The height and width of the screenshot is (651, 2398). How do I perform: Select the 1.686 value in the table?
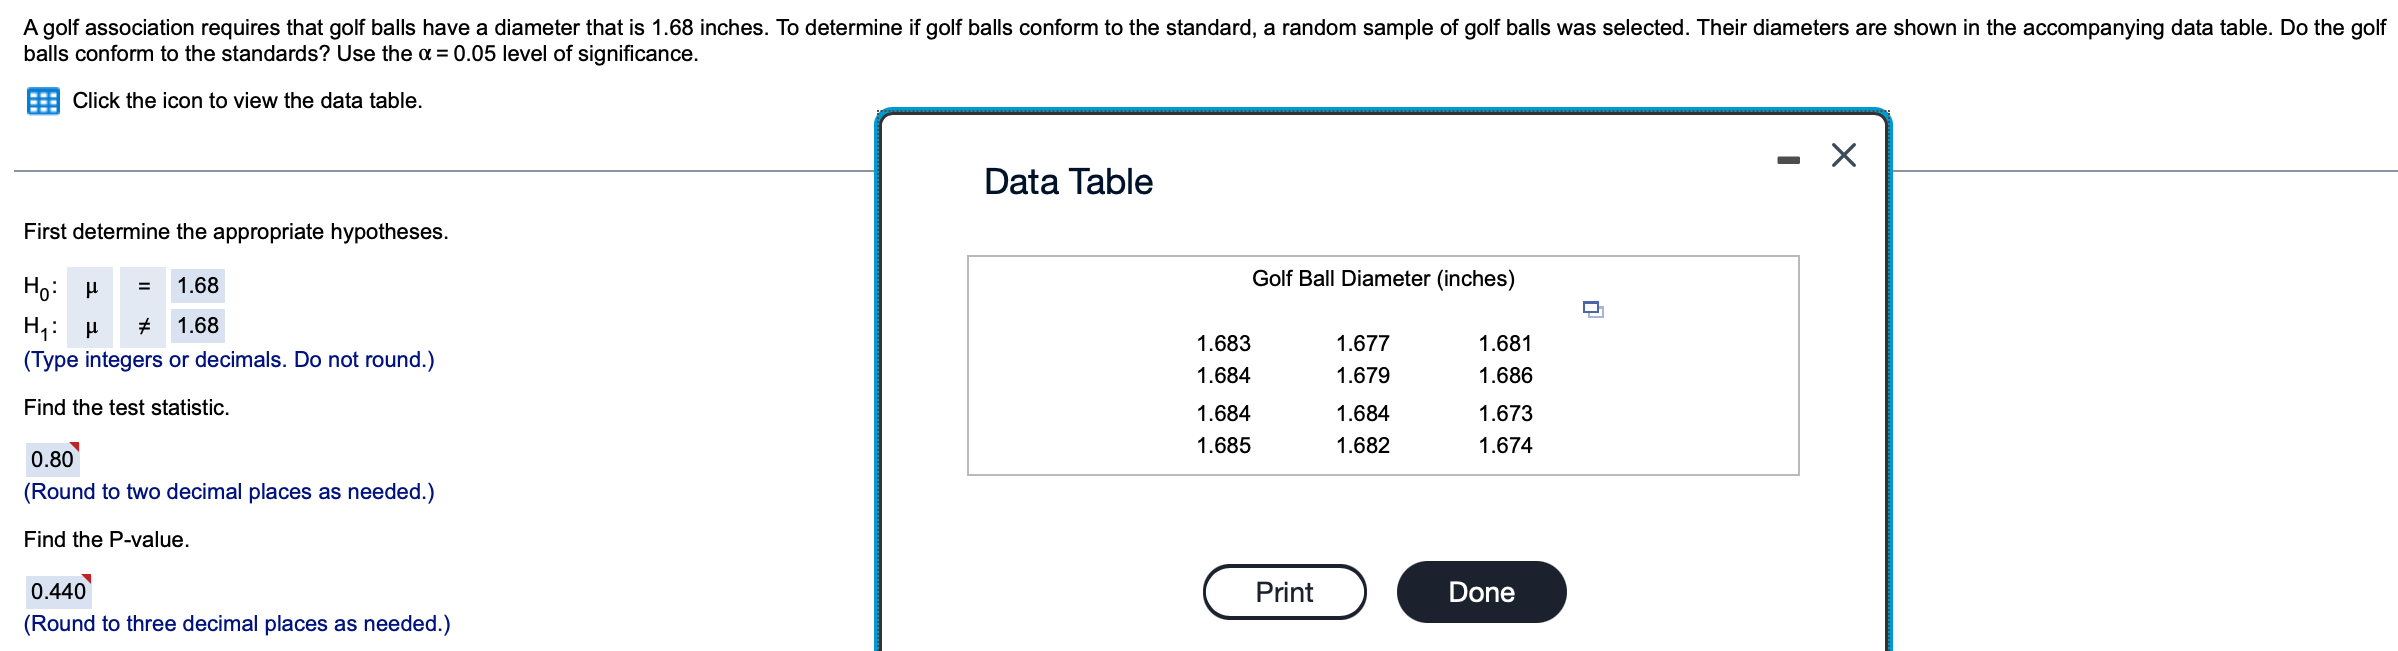1505,376
